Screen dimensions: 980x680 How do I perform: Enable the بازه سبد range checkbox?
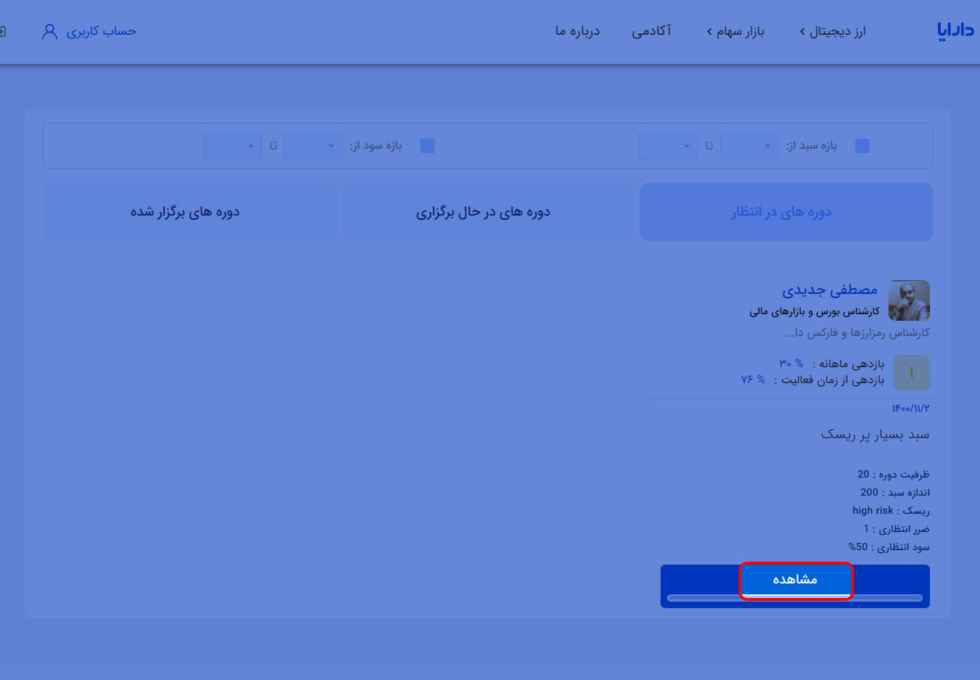click(862, 146)
